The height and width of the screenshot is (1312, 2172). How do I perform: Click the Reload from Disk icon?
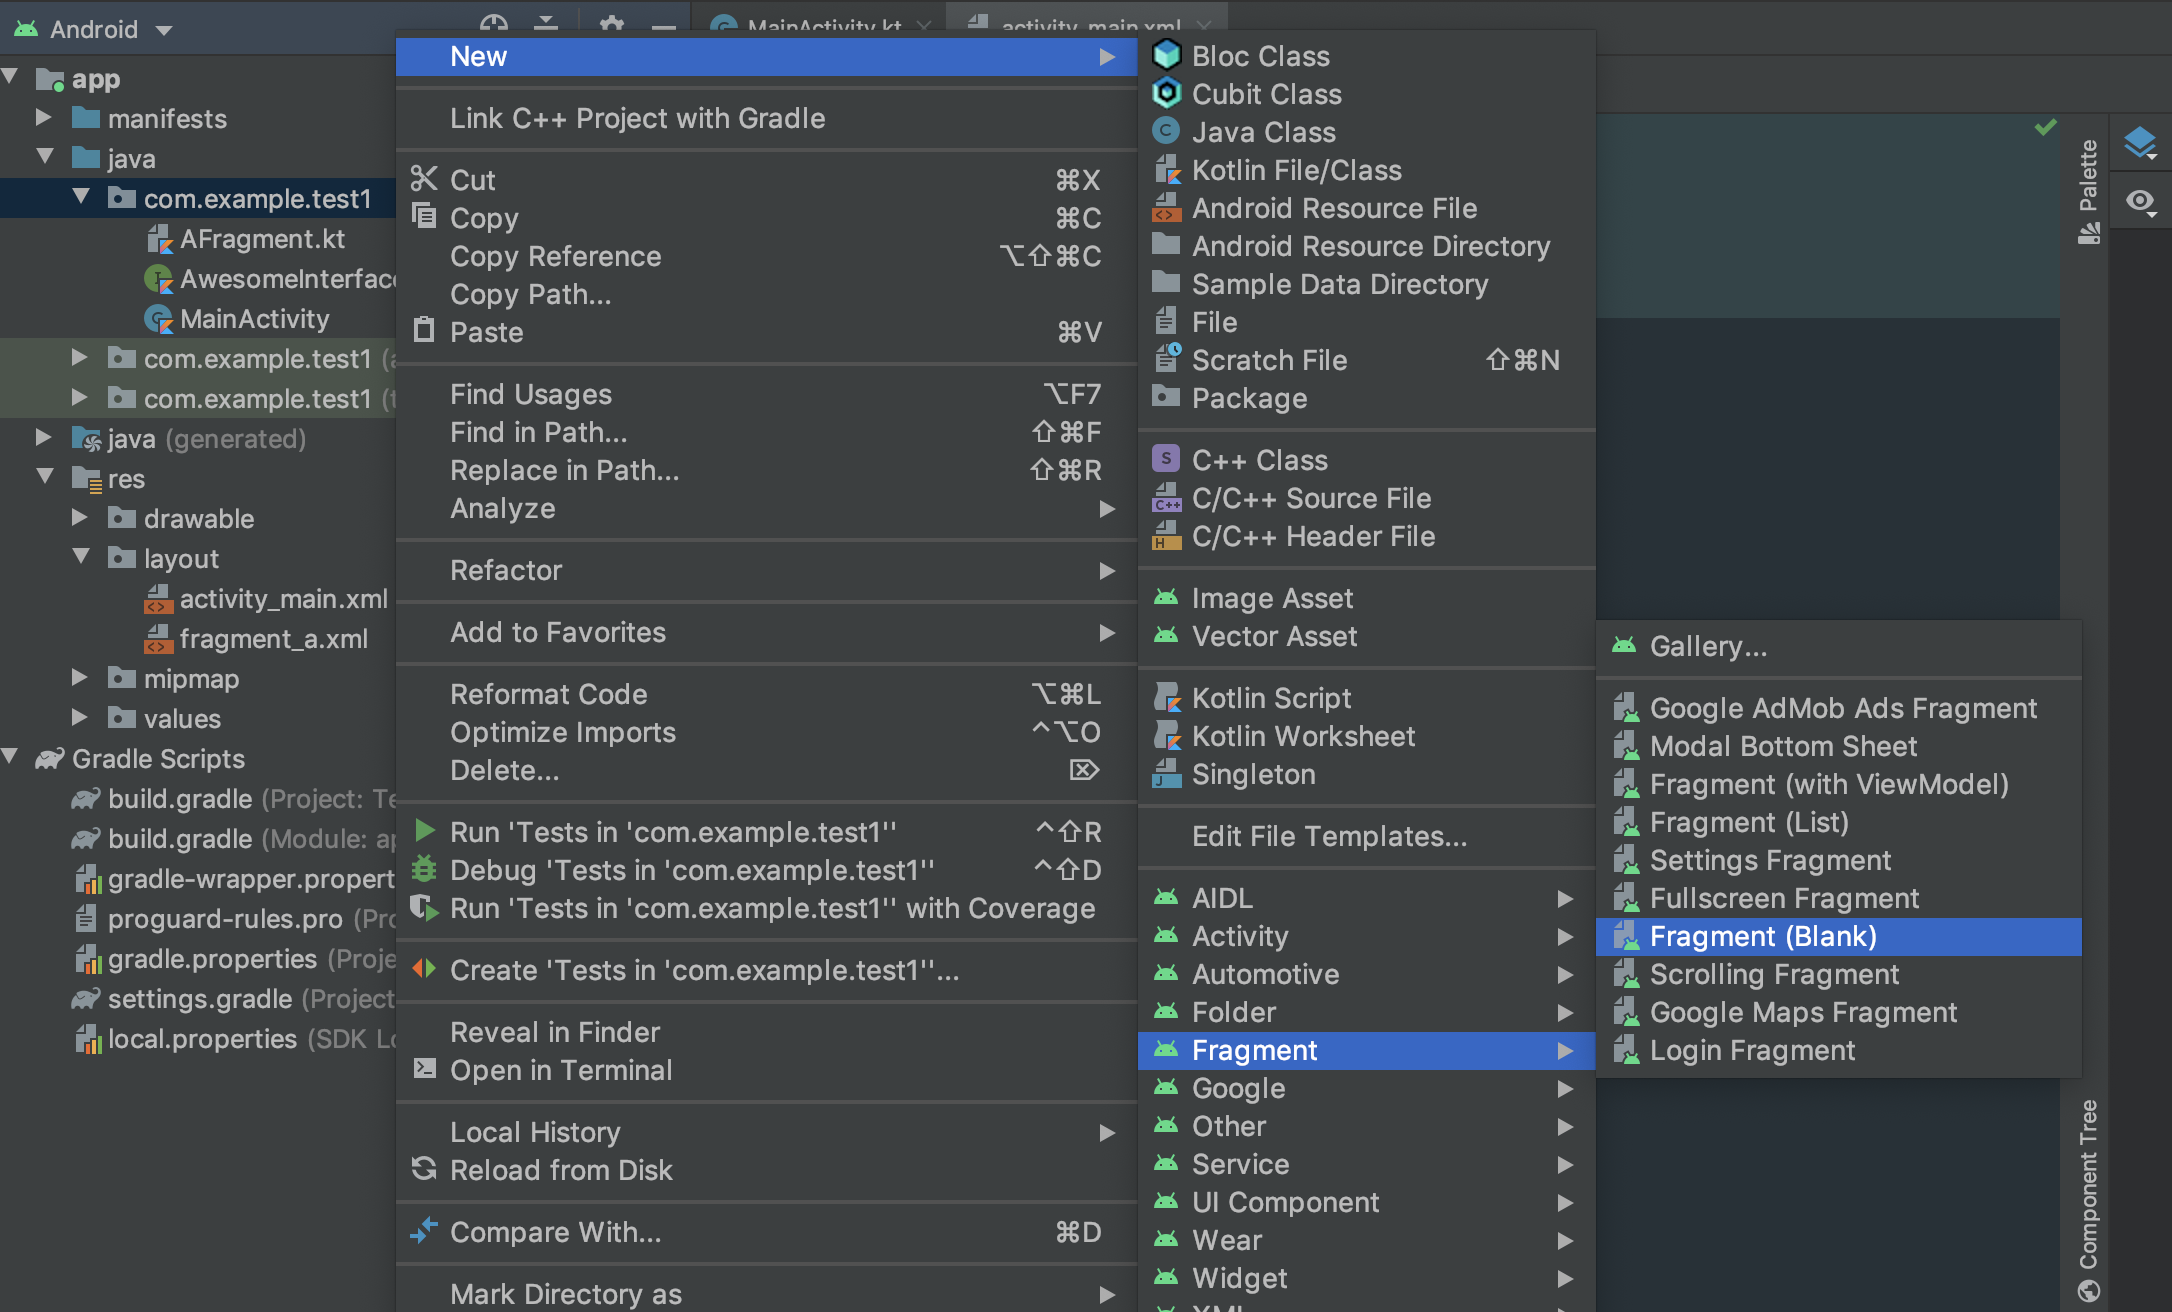tap(424, 1169)
